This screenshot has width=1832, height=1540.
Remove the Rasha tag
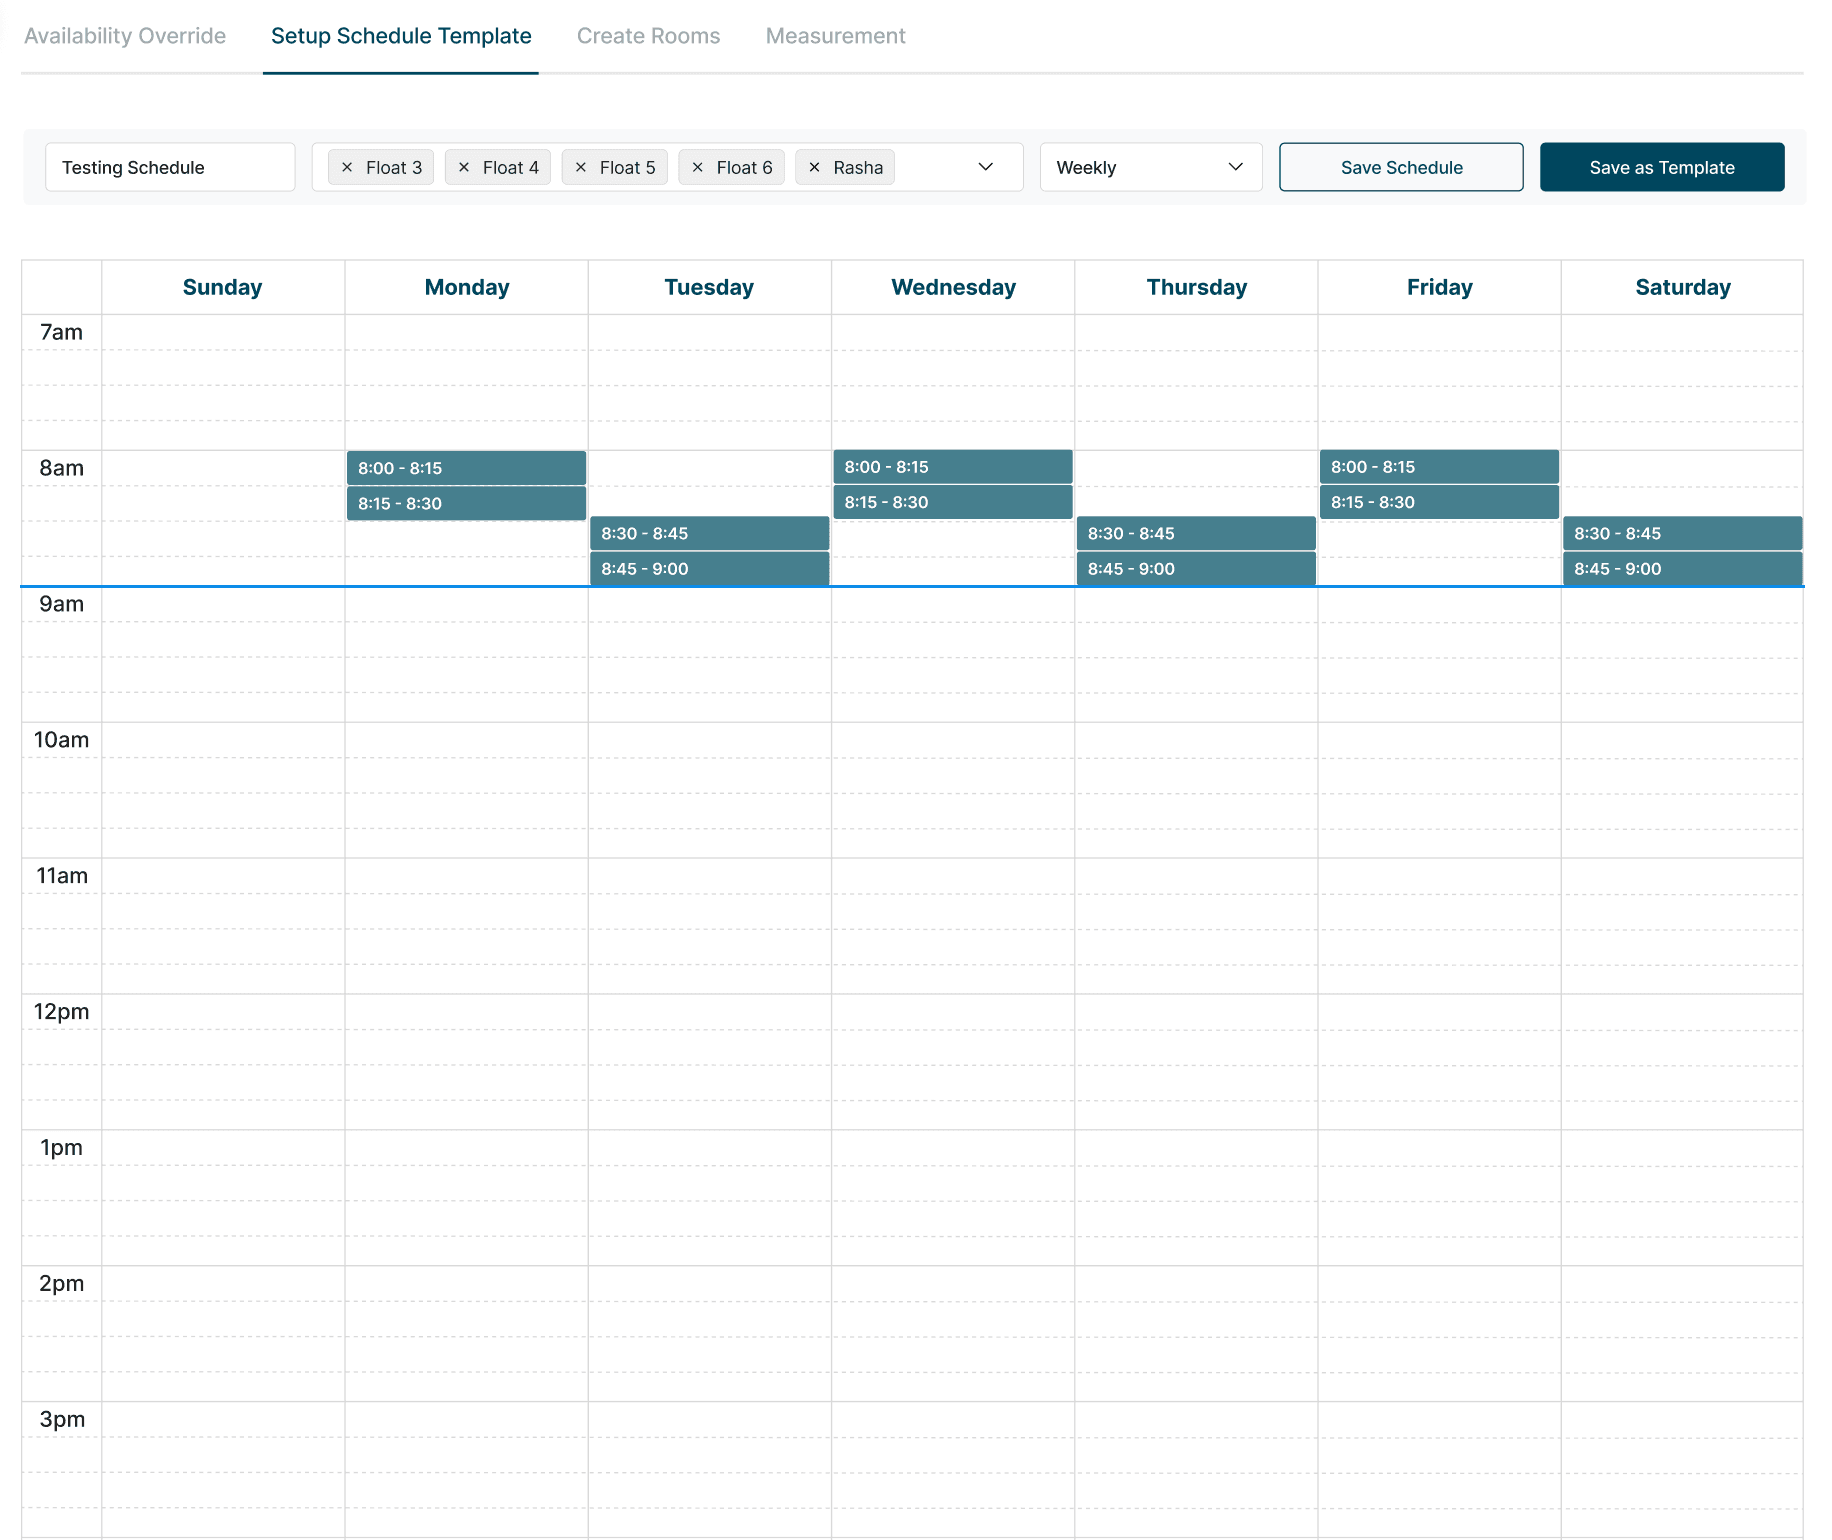(x=815, y=168)
